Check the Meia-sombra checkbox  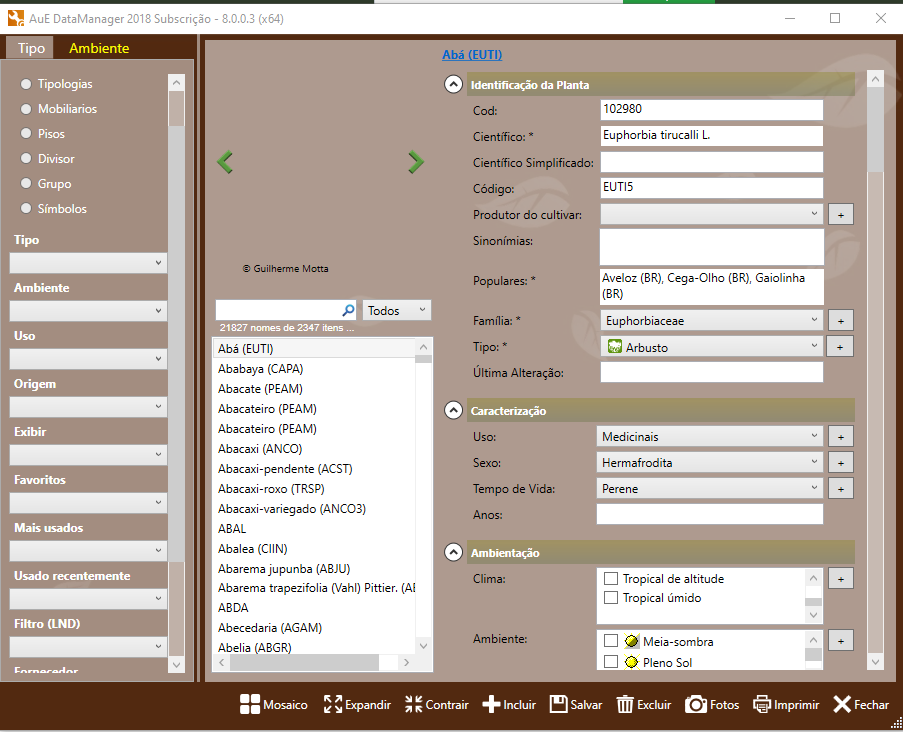pos(611,641)
